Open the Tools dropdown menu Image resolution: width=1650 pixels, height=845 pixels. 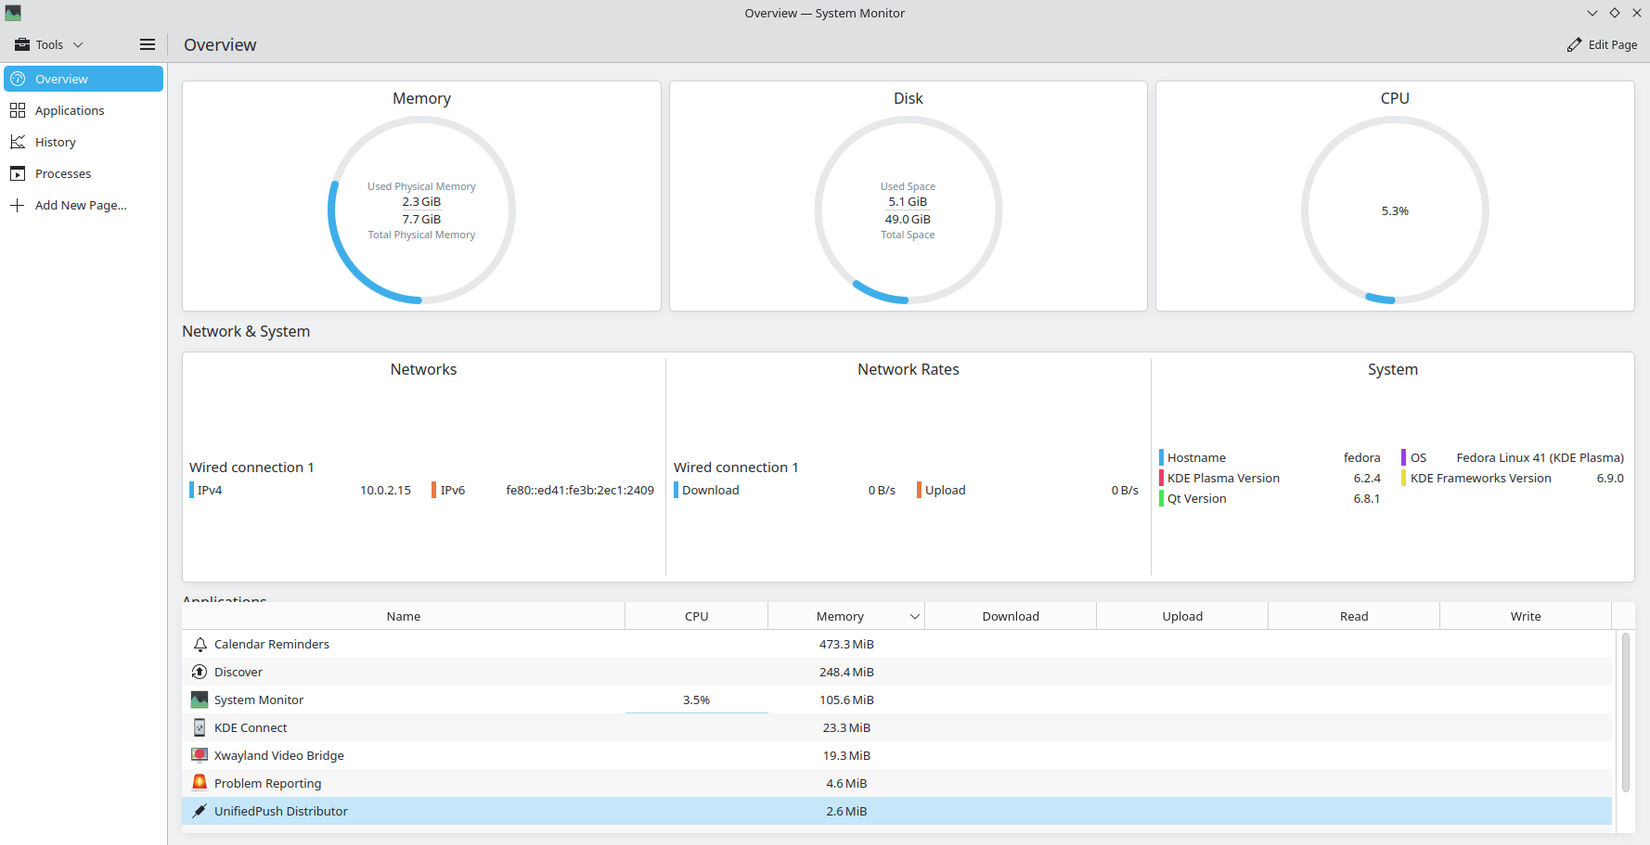tap(49, 44)
